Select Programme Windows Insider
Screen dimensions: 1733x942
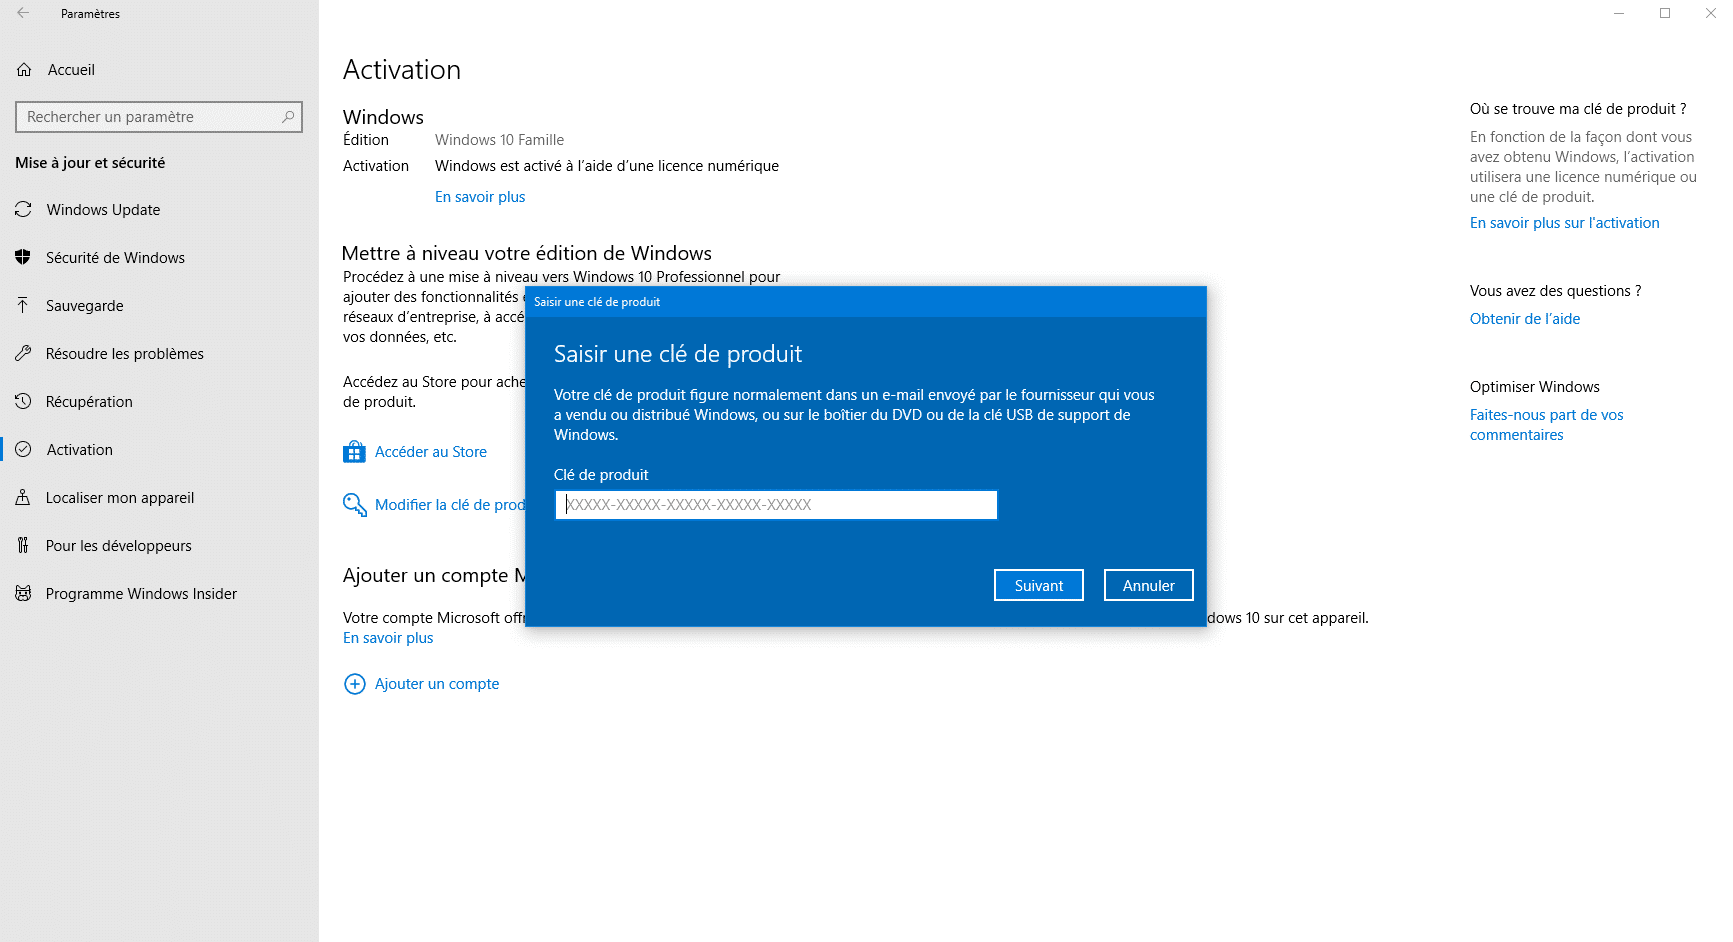click(141, 594)
